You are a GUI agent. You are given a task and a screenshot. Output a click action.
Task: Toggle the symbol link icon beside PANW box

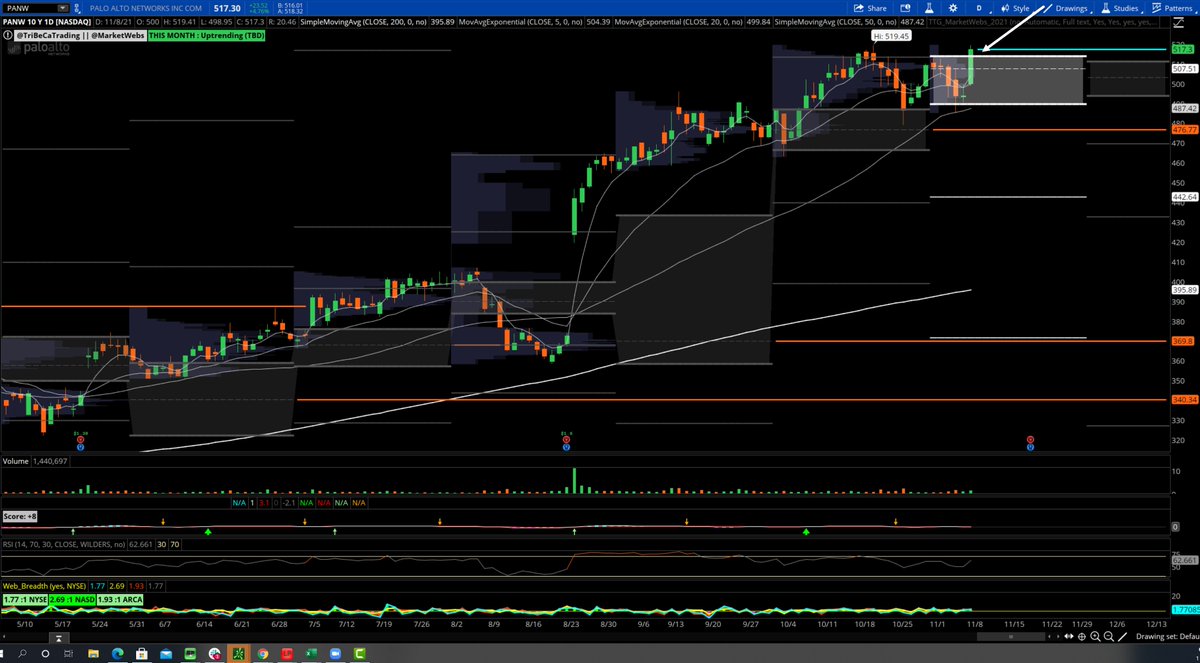tap(77, 8)
